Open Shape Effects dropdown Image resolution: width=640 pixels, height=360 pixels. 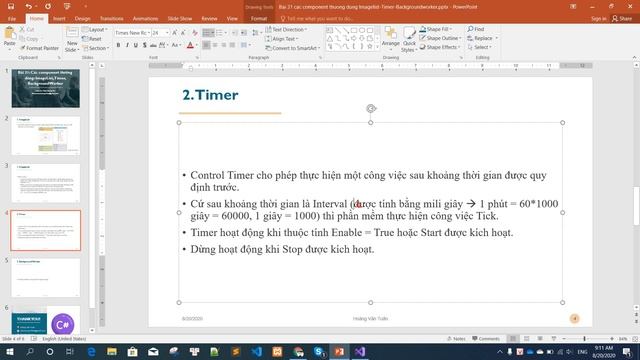tap(440, 47)
